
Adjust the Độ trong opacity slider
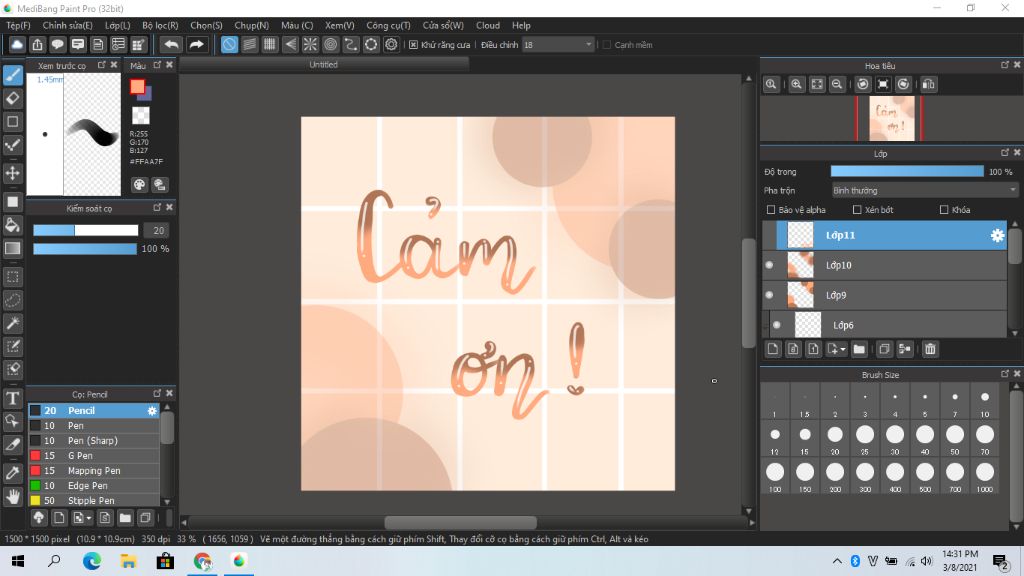[x=906, y=172]
